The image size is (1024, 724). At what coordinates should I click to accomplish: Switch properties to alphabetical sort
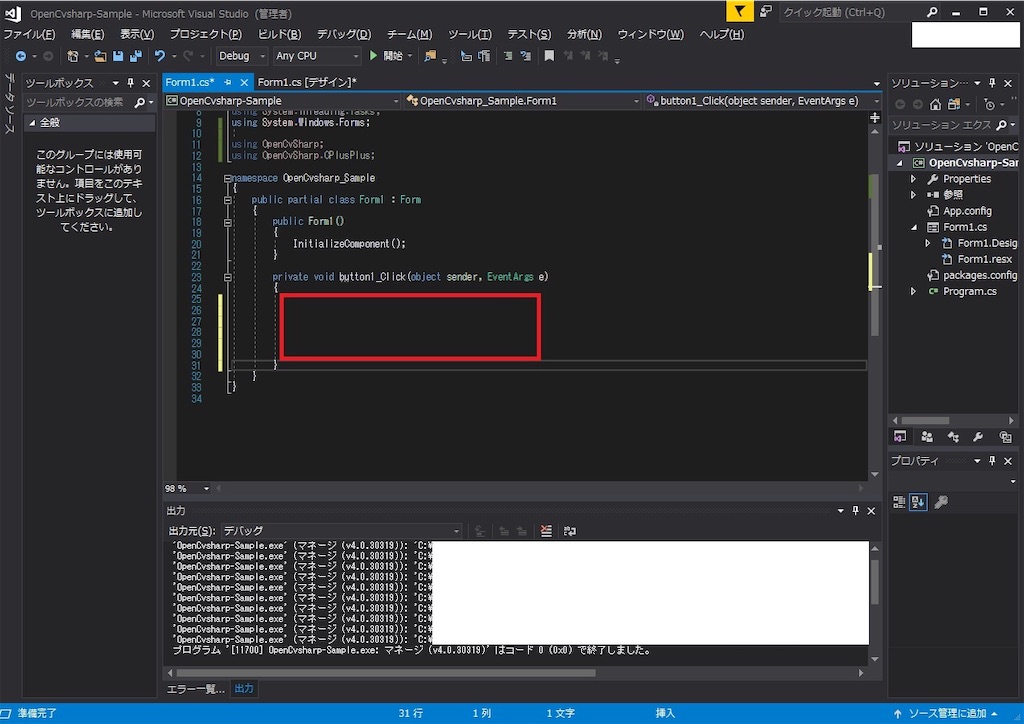coord(918,501)
